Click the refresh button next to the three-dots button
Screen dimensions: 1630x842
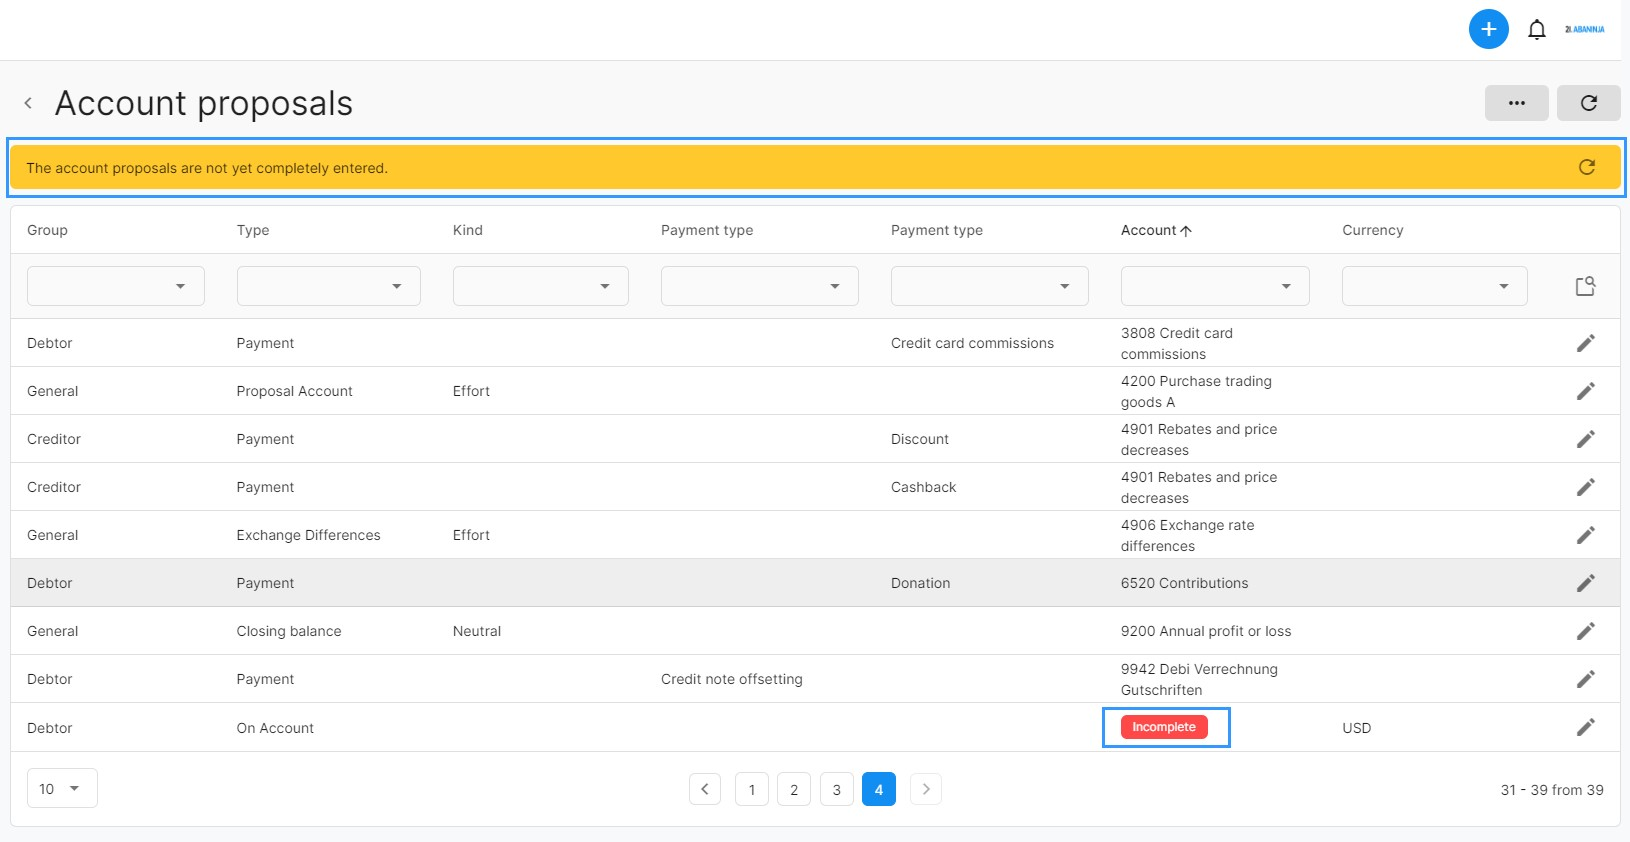[x=1588, y=103]
